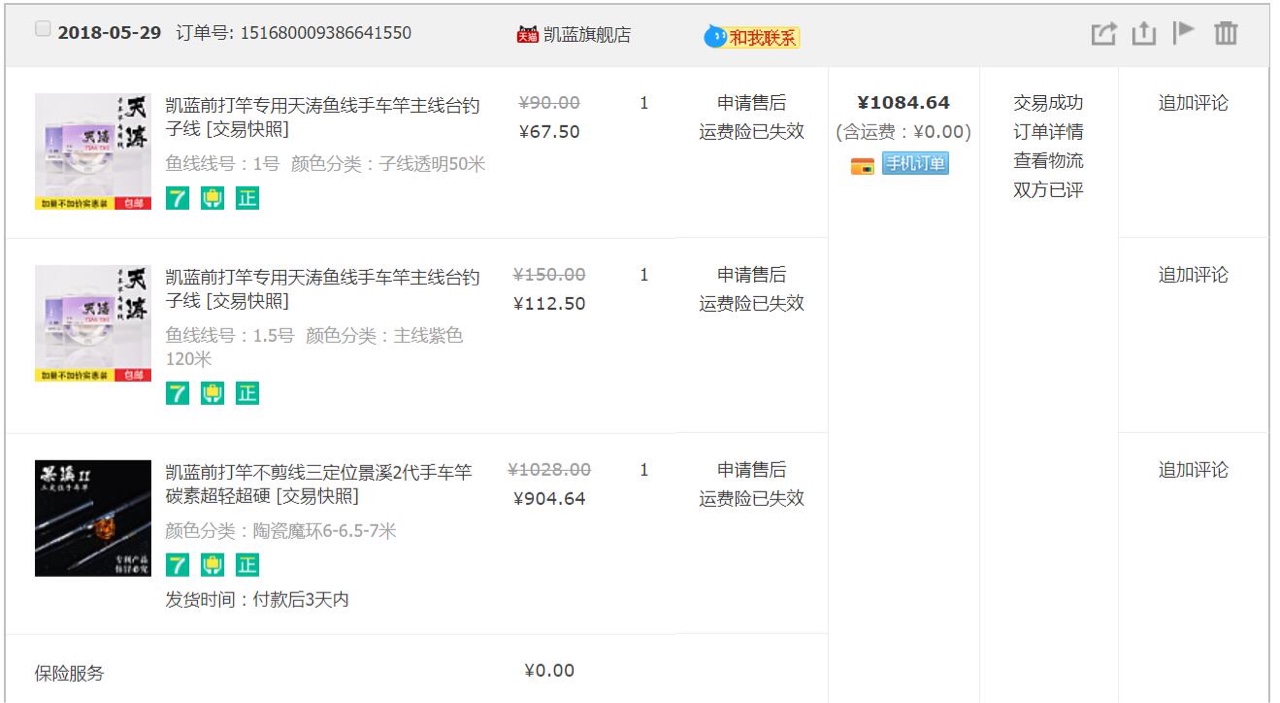Click the 7-day return icon under 主线紫色 120米
The height and width of the screenshot is (703, 1280).
(177, 393)
